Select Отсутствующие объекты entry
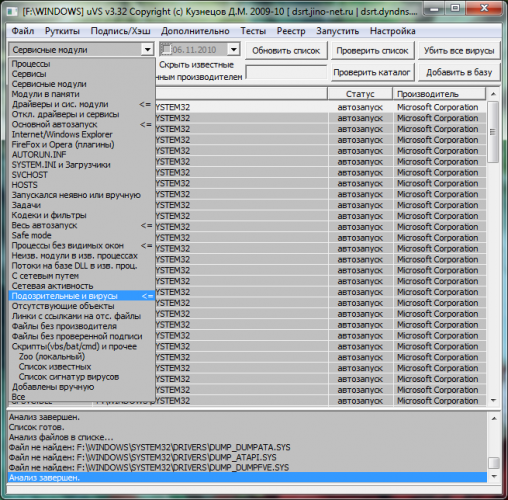 coord(82,306)
